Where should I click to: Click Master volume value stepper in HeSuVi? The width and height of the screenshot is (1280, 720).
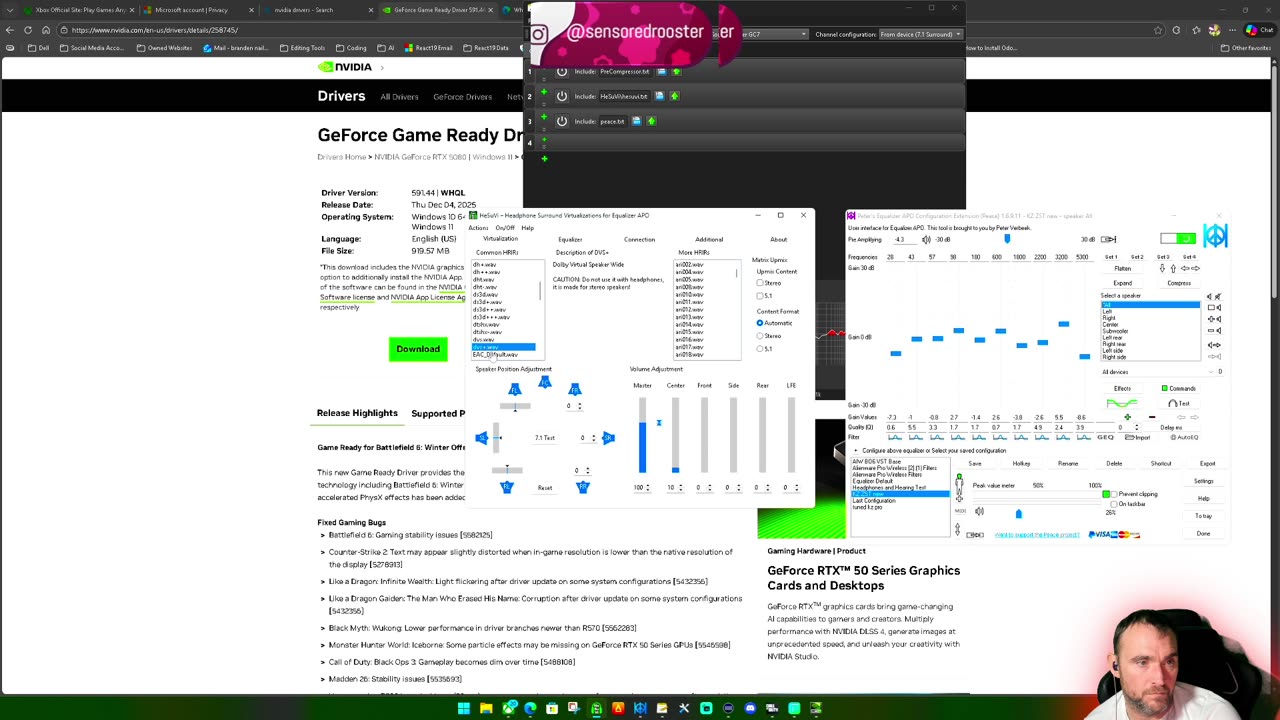(x=648, y=488)
